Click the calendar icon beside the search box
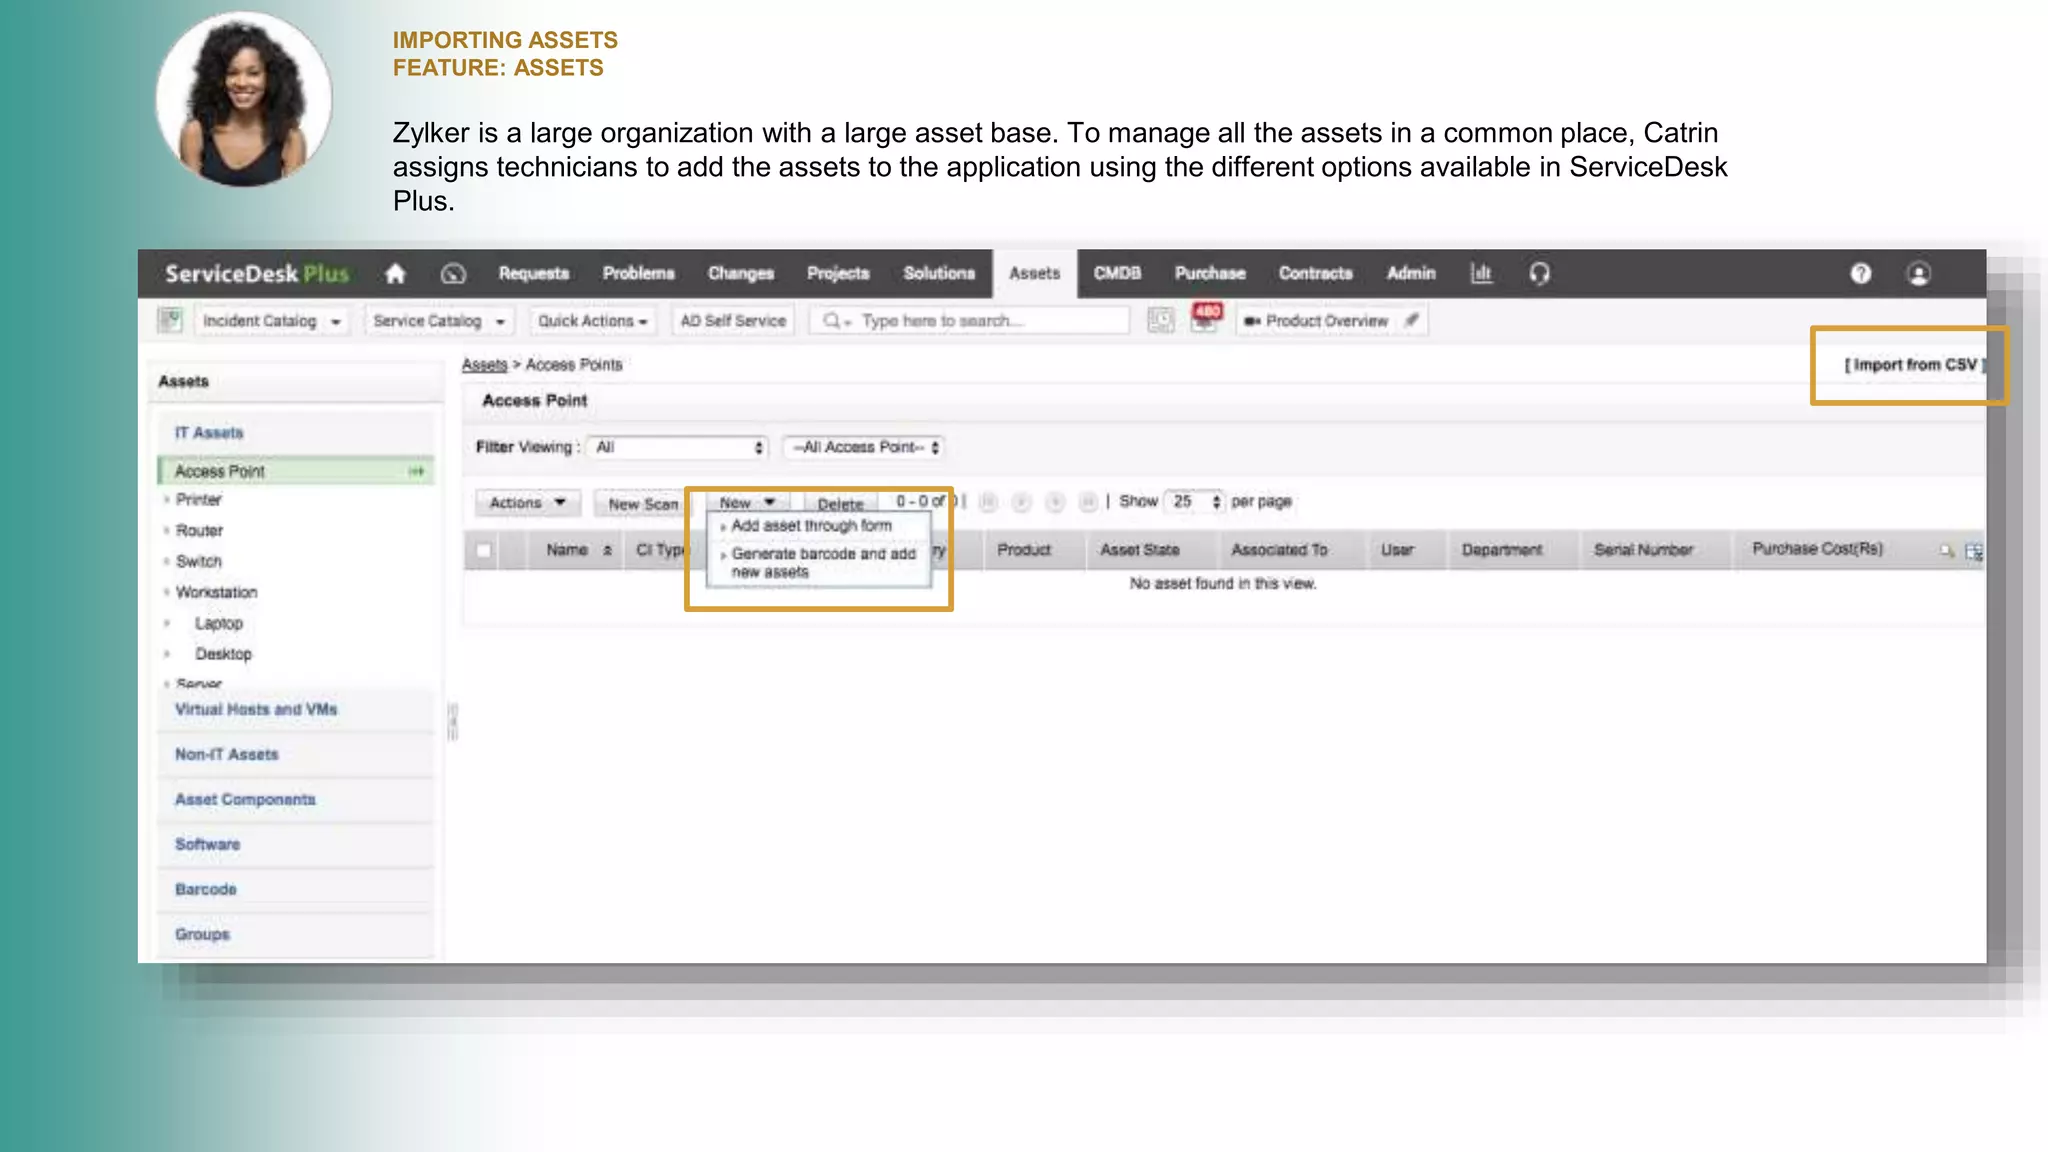This screenshot has height=1152, width=2048. pos(1160,320)
